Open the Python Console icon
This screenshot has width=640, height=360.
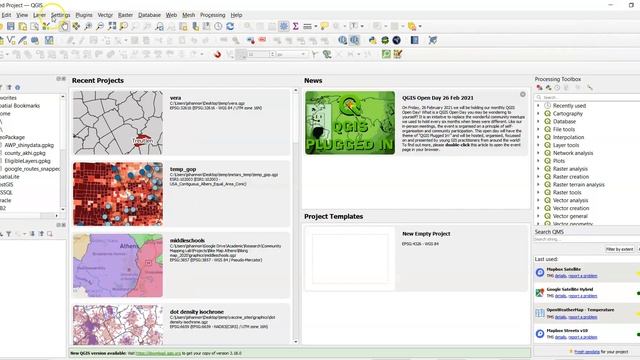click(372, 40)
